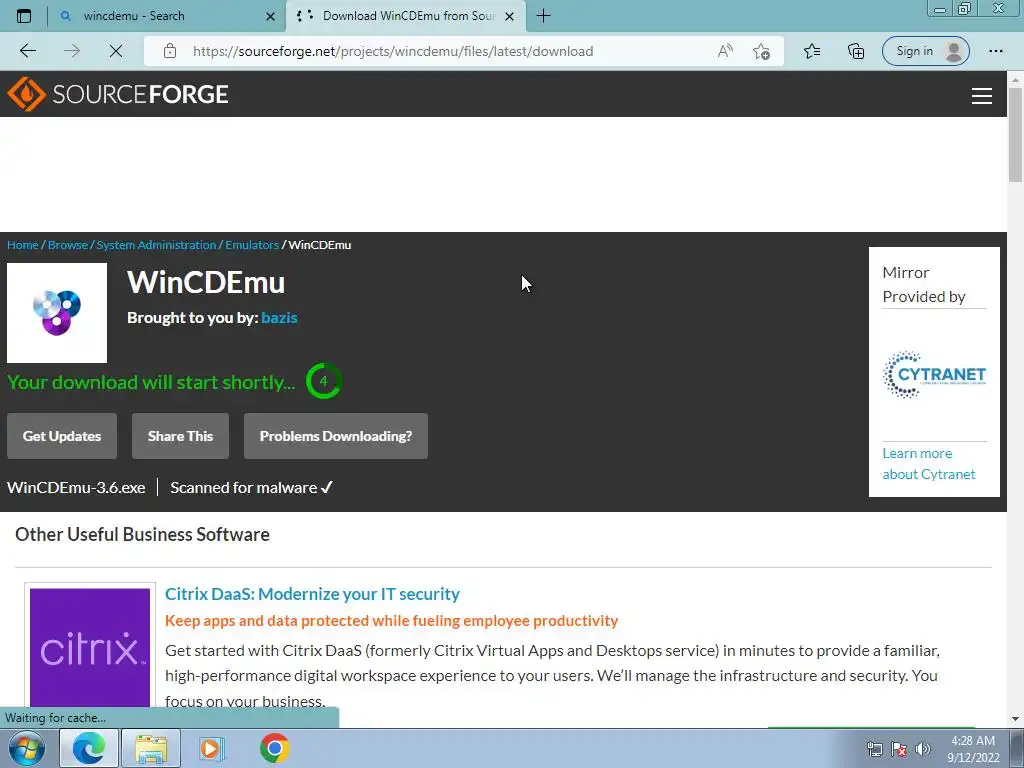This screenshot has width=1024, height=768.
Task: Click the volume speaker tray icon
Action: click(x=922, y=749)
